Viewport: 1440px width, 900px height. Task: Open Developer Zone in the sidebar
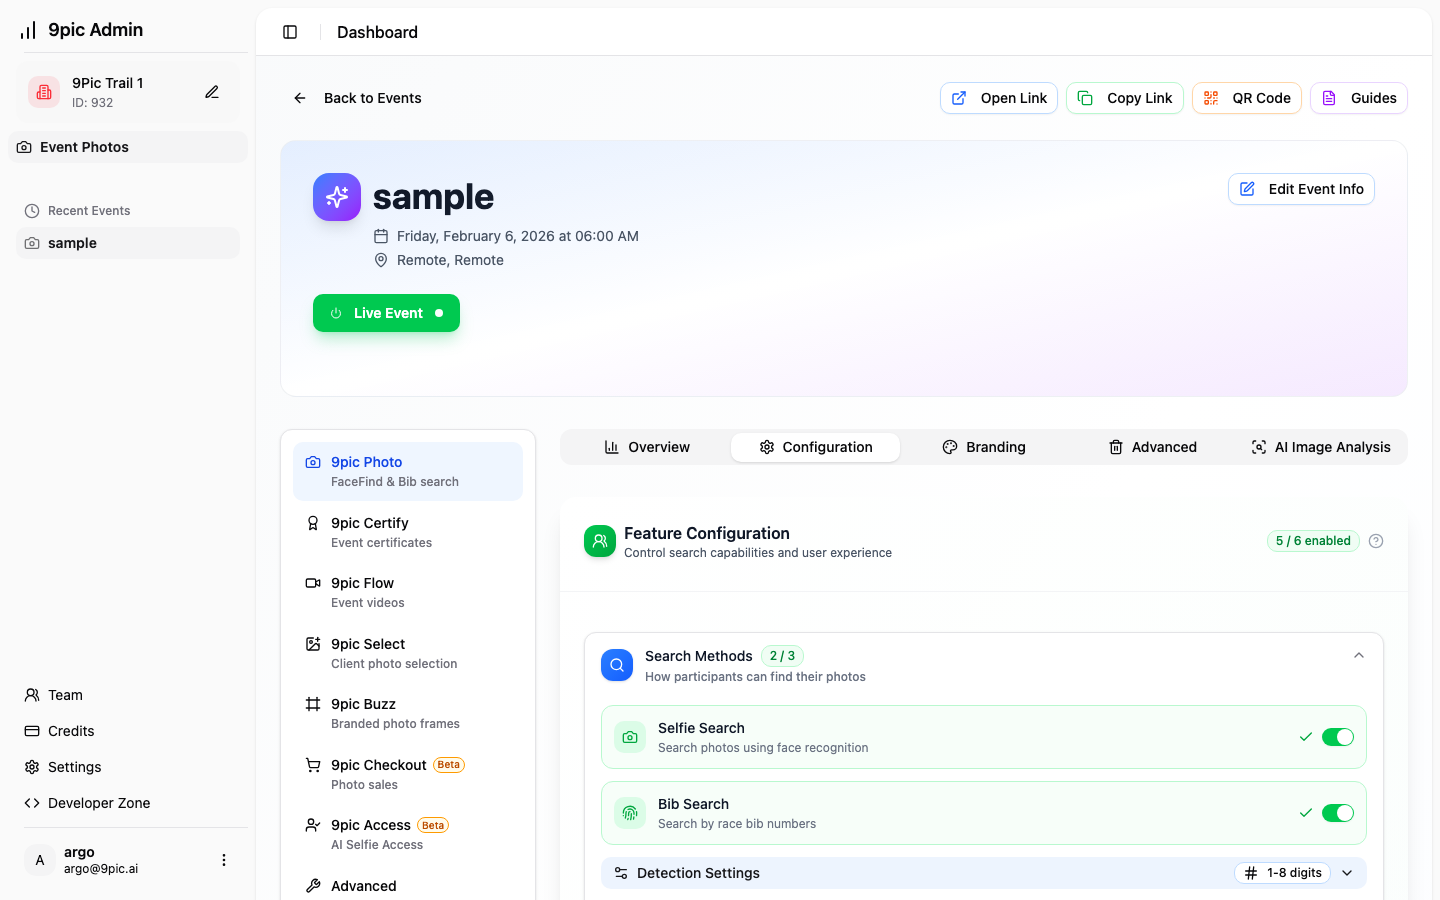coord(98,803)
